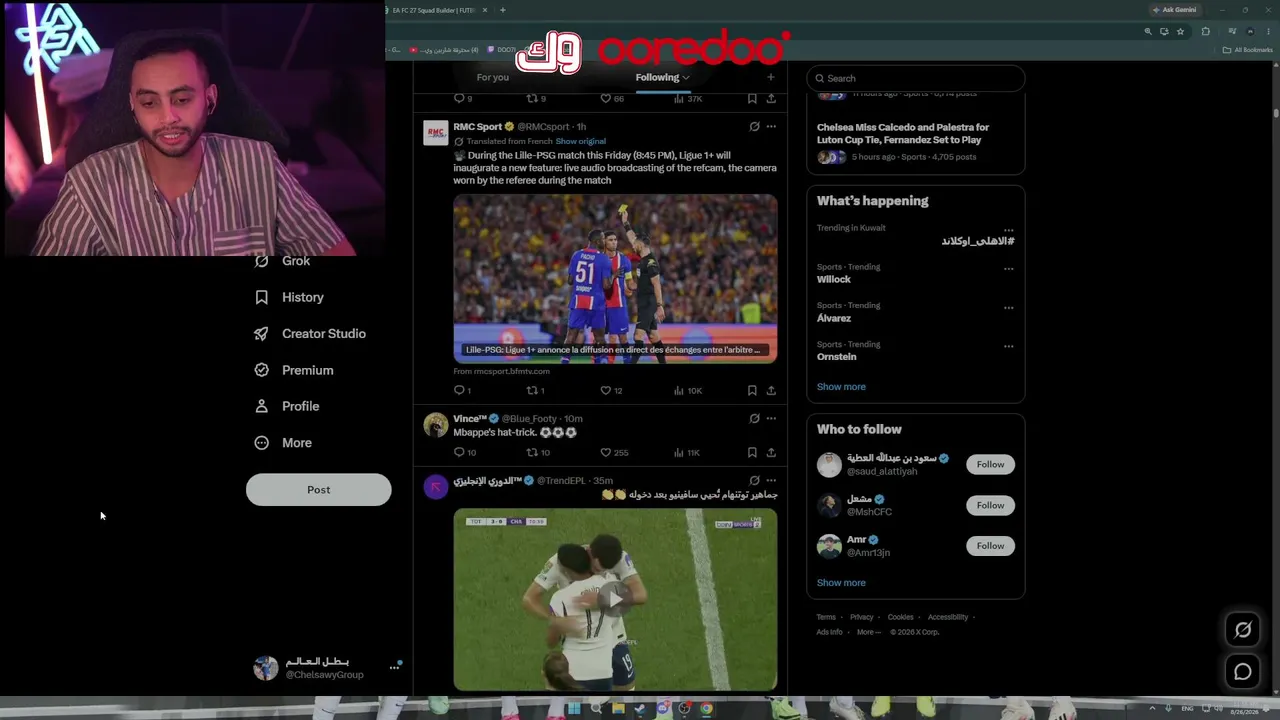Open the Cookies footer link

tap(901, 617)
